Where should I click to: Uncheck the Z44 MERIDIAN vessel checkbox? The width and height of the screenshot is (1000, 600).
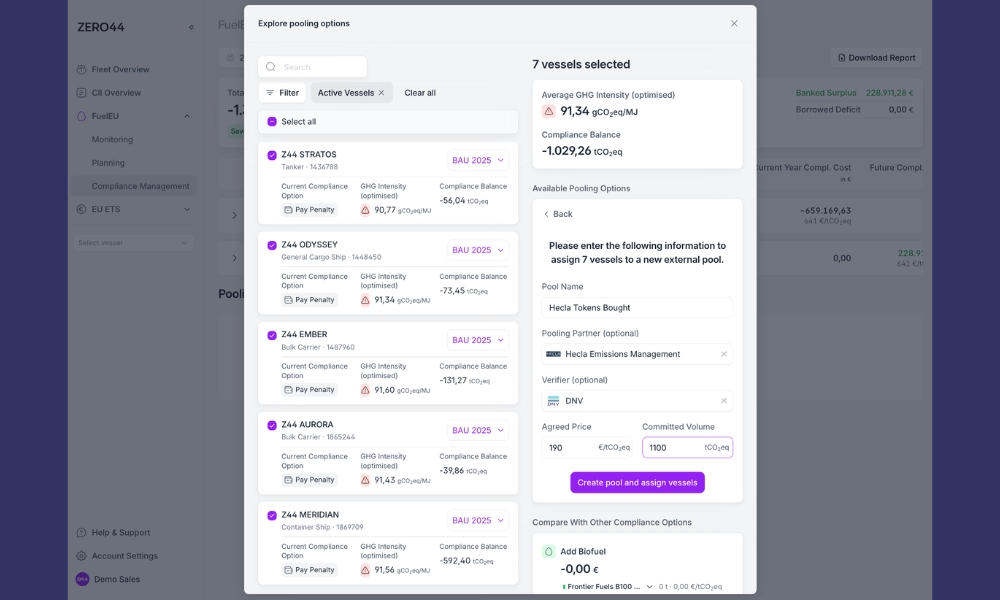[x=272, y=515]
